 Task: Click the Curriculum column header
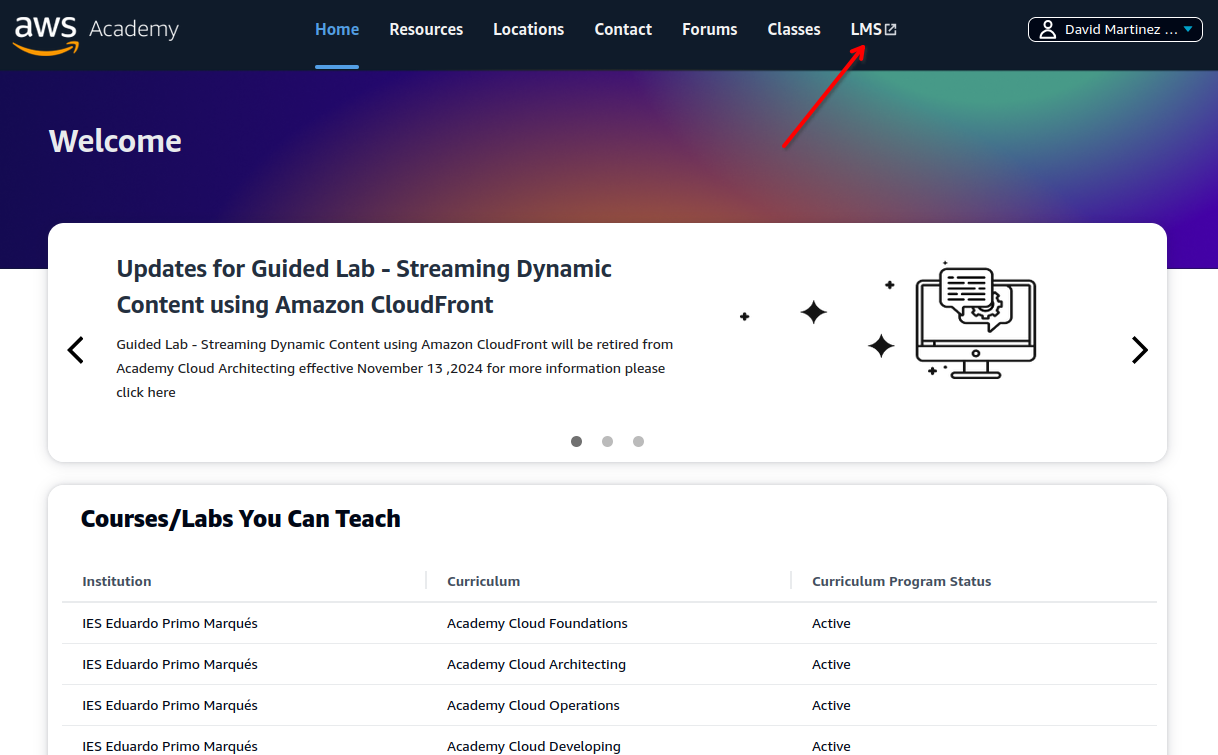pos(483,581)
